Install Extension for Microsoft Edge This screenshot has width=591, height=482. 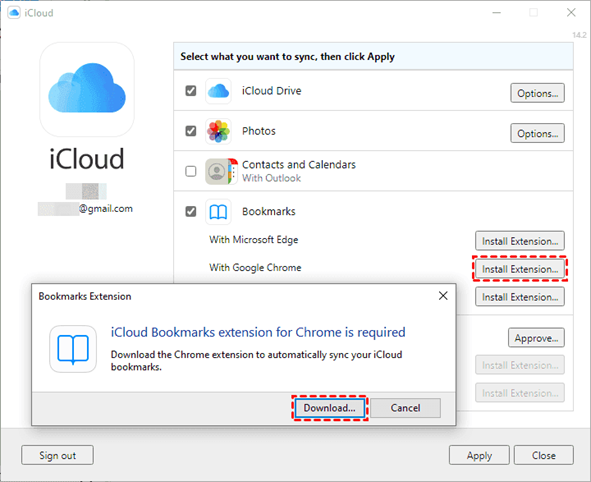coord(520,241)
